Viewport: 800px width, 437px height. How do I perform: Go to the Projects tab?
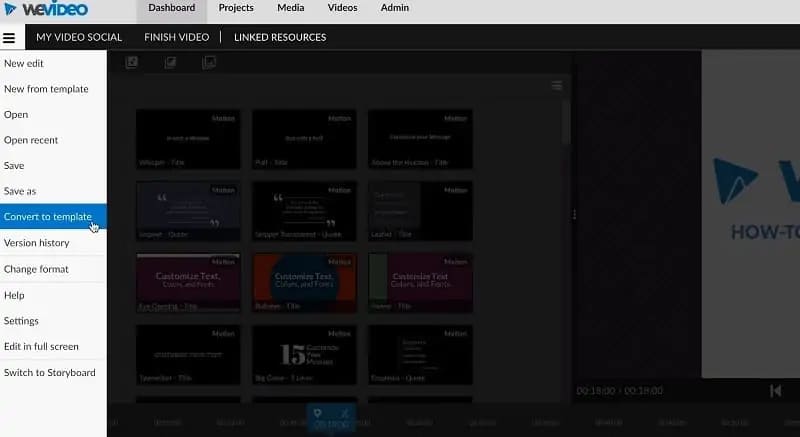[236, 8]
